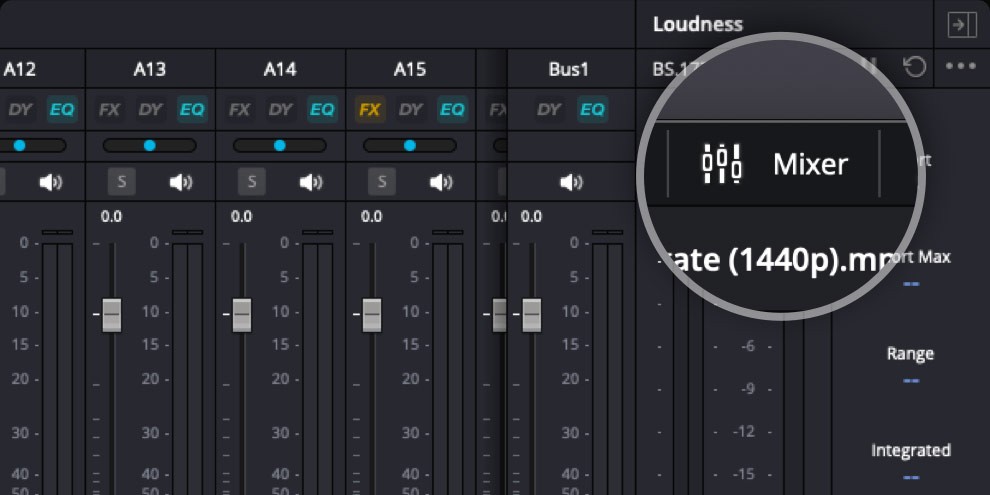Open the Mixer panel button

click(x=775, y=163)
